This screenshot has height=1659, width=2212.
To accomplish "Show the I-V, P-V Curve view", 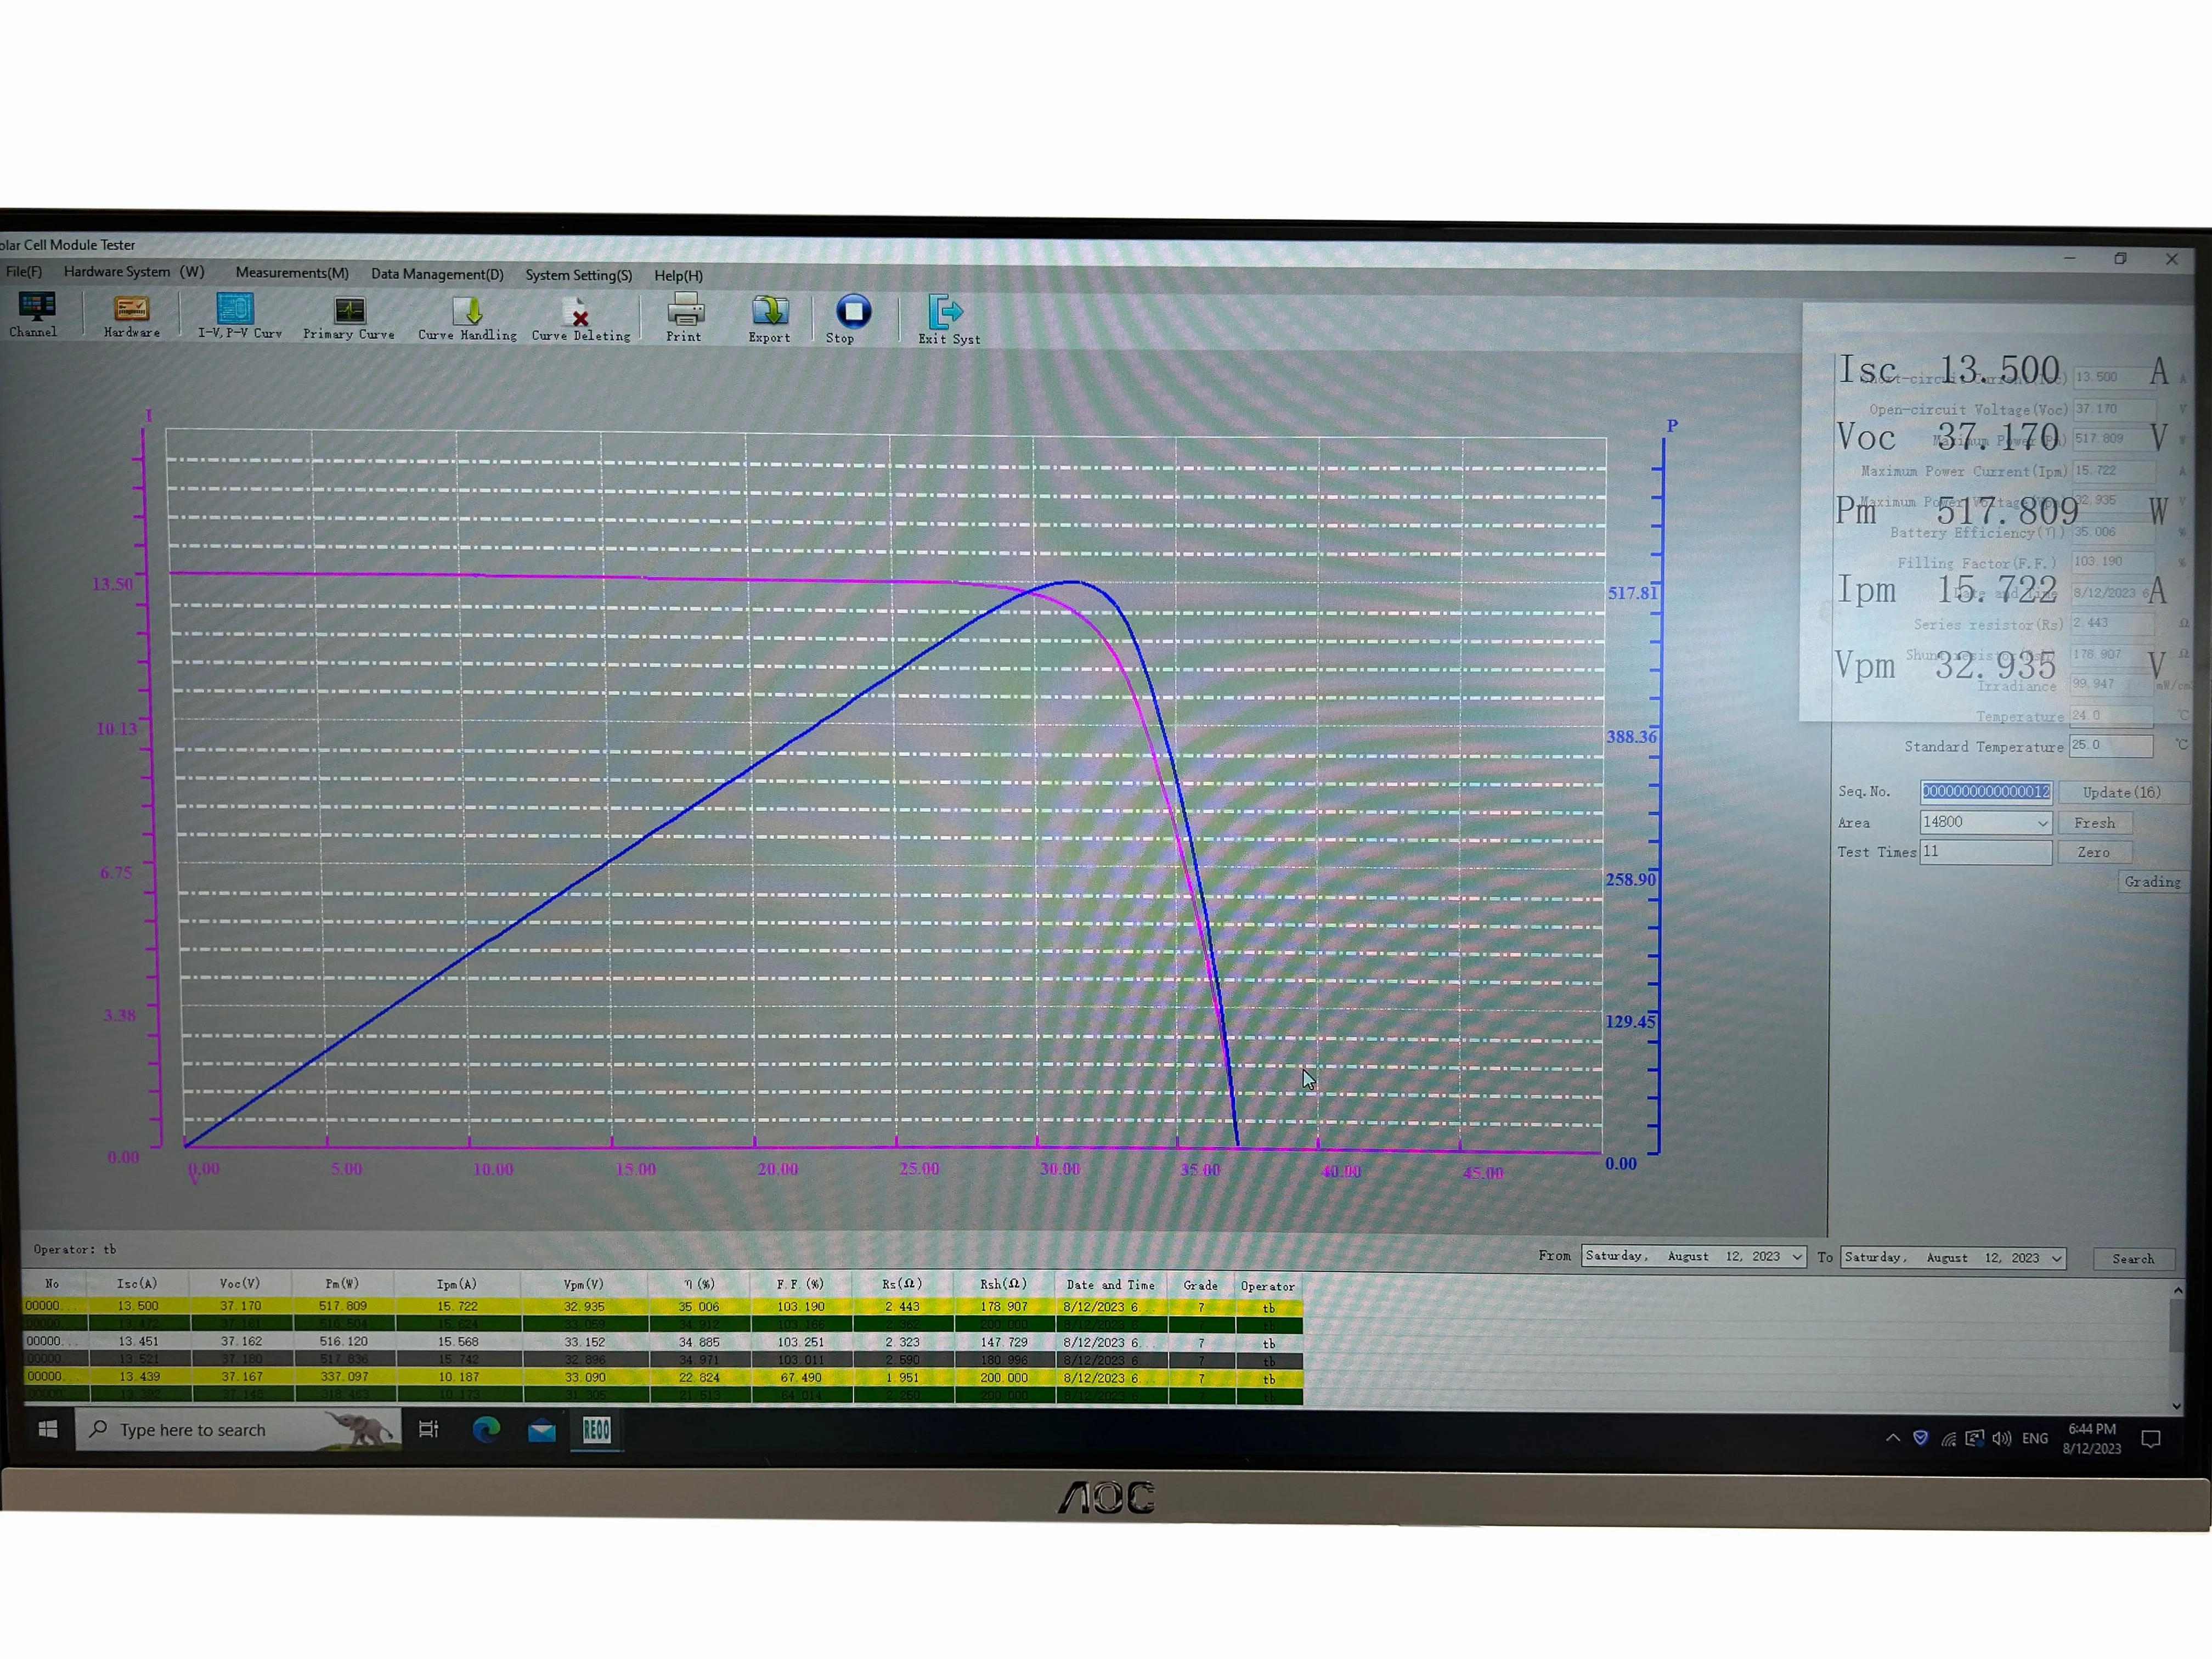I will 239,316.
